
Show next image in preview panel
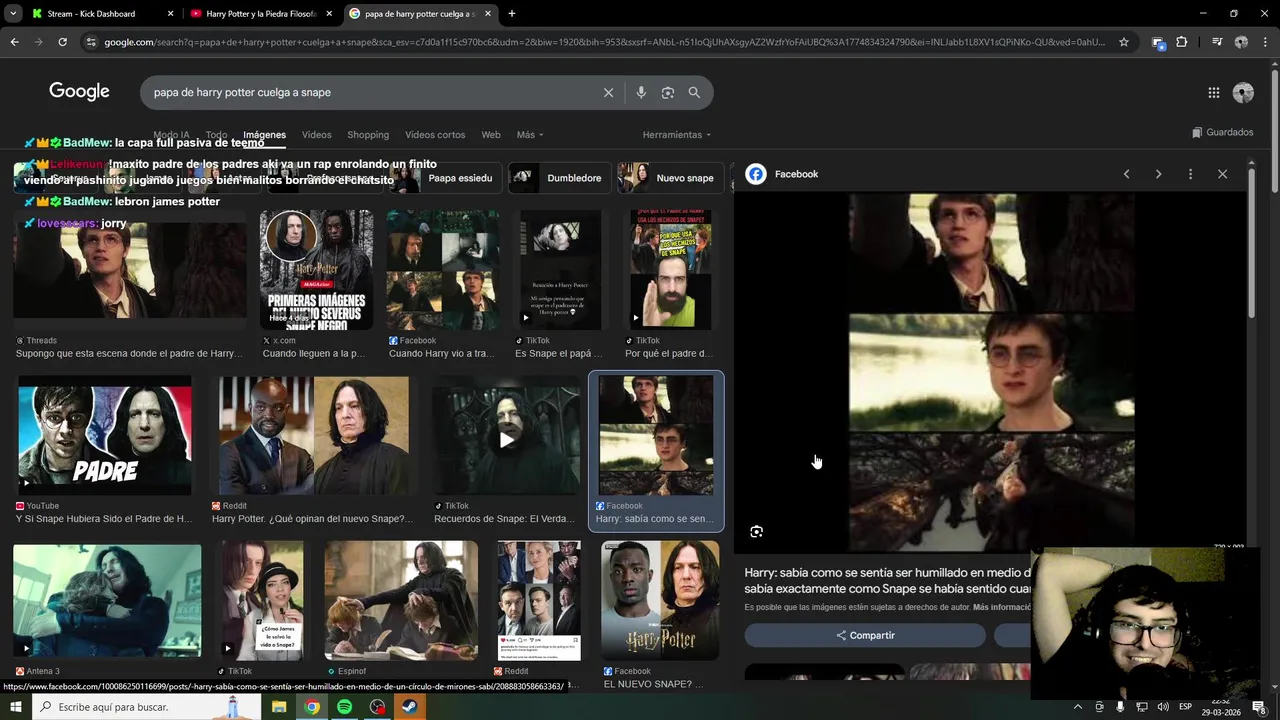coord(1158,174)
